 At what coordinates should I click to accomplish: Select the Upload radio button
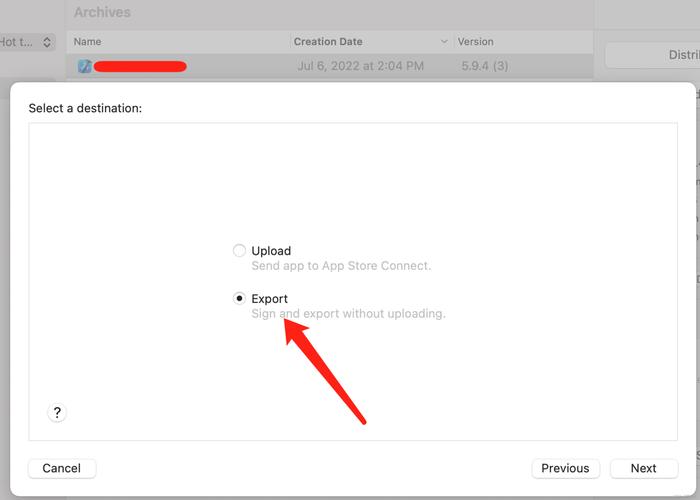(x=239, y=251)
